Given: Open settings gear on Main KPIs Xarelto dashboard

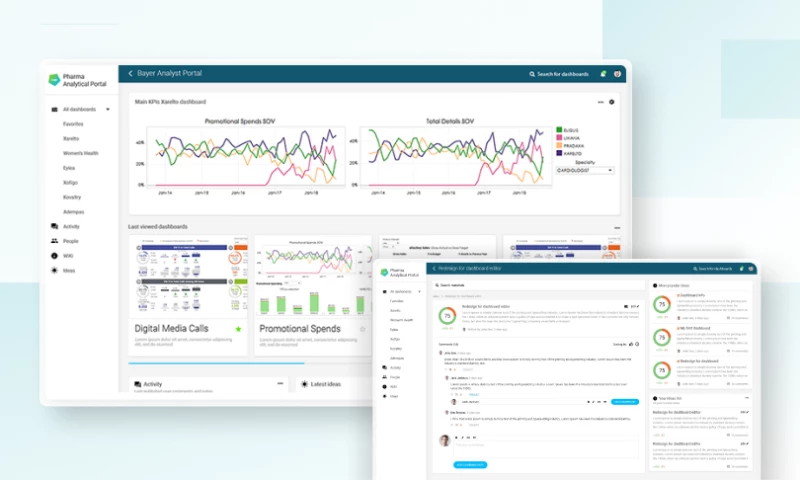Looking at the screenshot, I should (612, 102).
